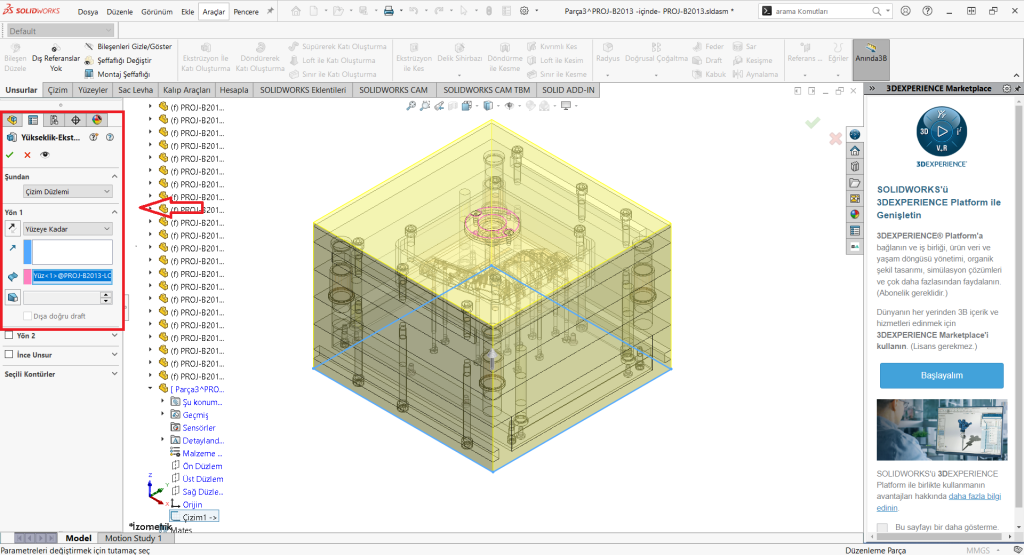This screenshot has height=555, width=1024.
Task: Check 'Bu sayfayı bir daha gösterme'
Action: point(882,527)
